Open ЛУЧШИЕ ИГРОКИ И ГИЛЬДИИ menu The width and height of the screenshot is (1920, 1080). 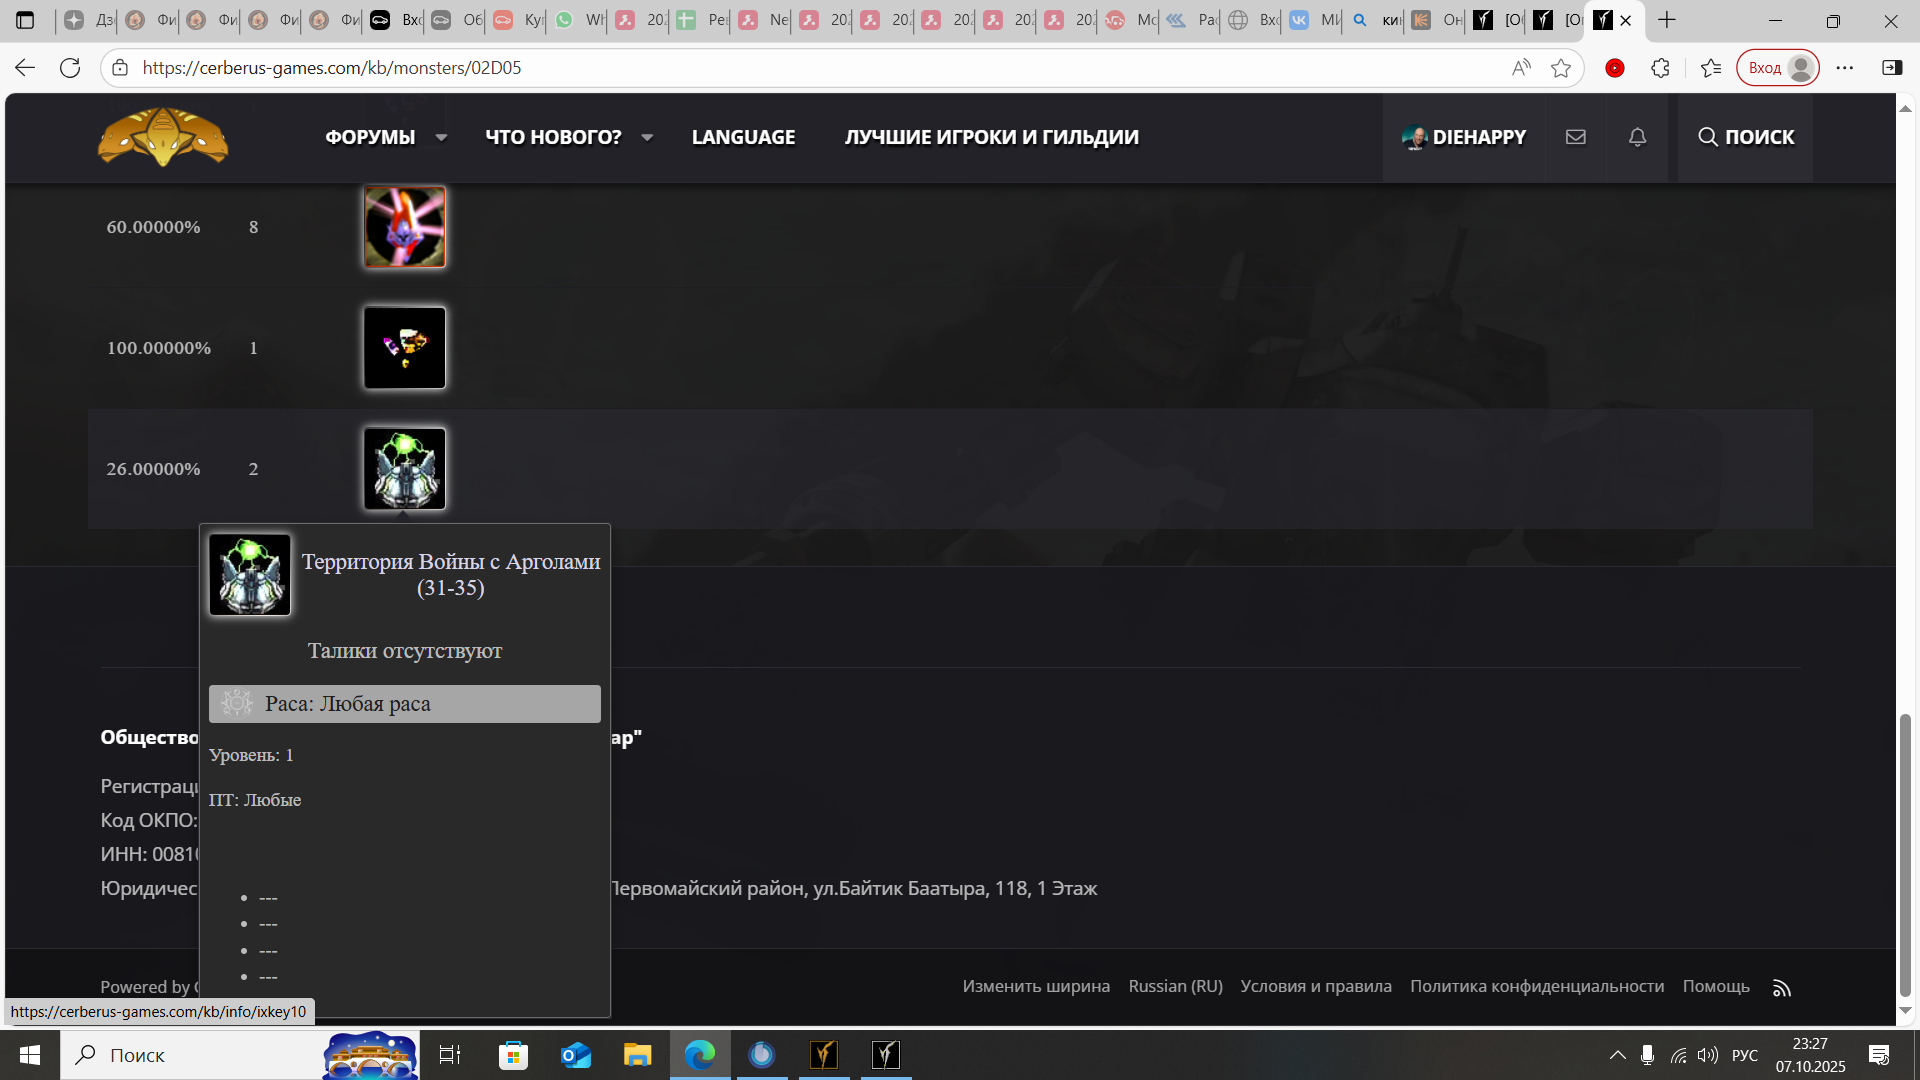[x=991, y=137]
